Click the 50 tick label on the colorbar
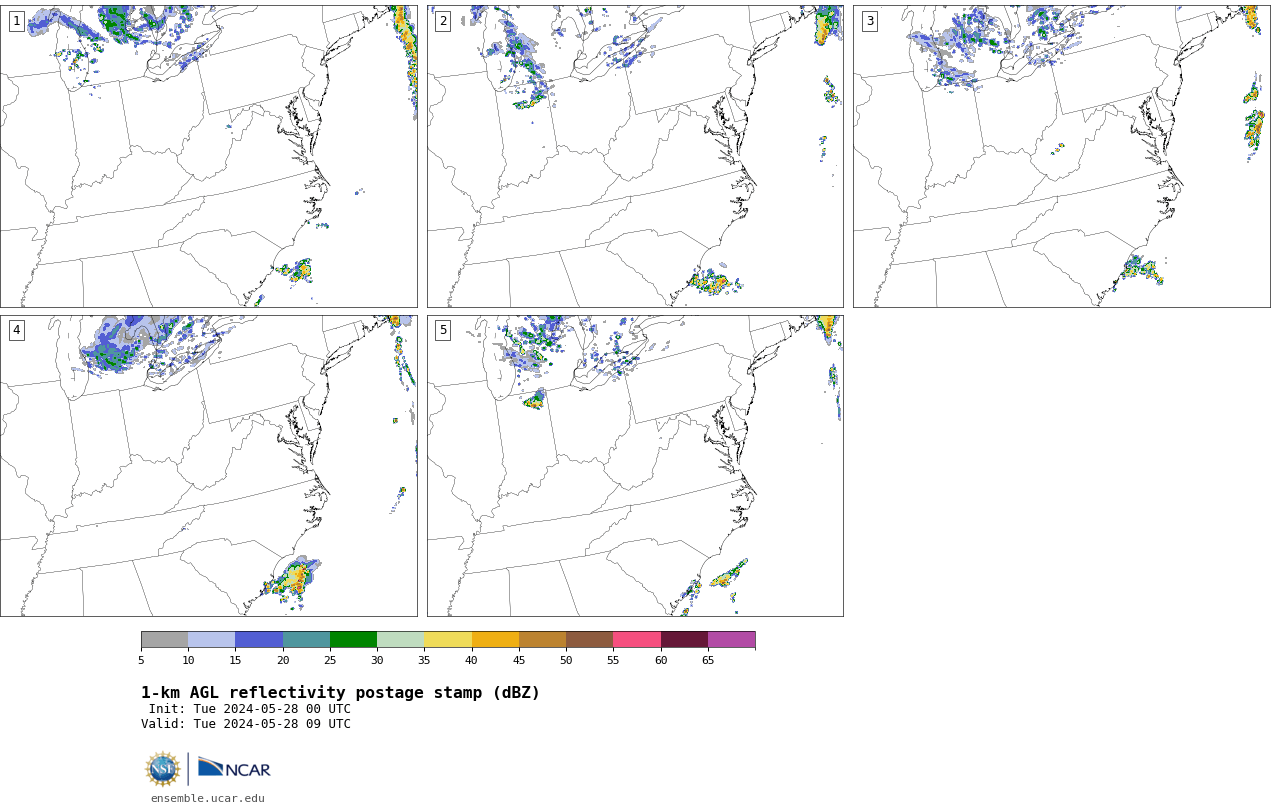 tap(566, 660)
